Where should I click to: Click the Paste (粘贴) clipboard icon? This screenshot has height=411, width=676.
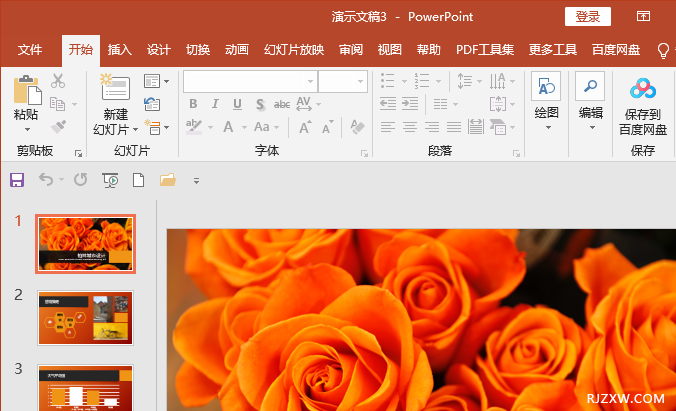pyautogui.click(x=26, y=91)
